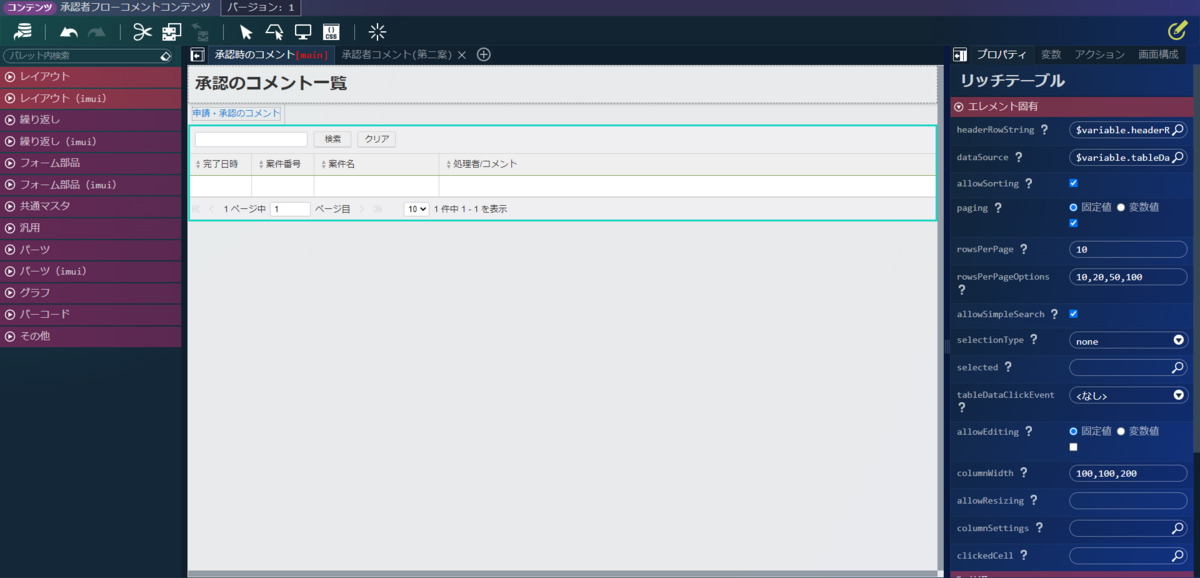
Task: Toggle the paging checkbox
Action: tap(1074, 223)
